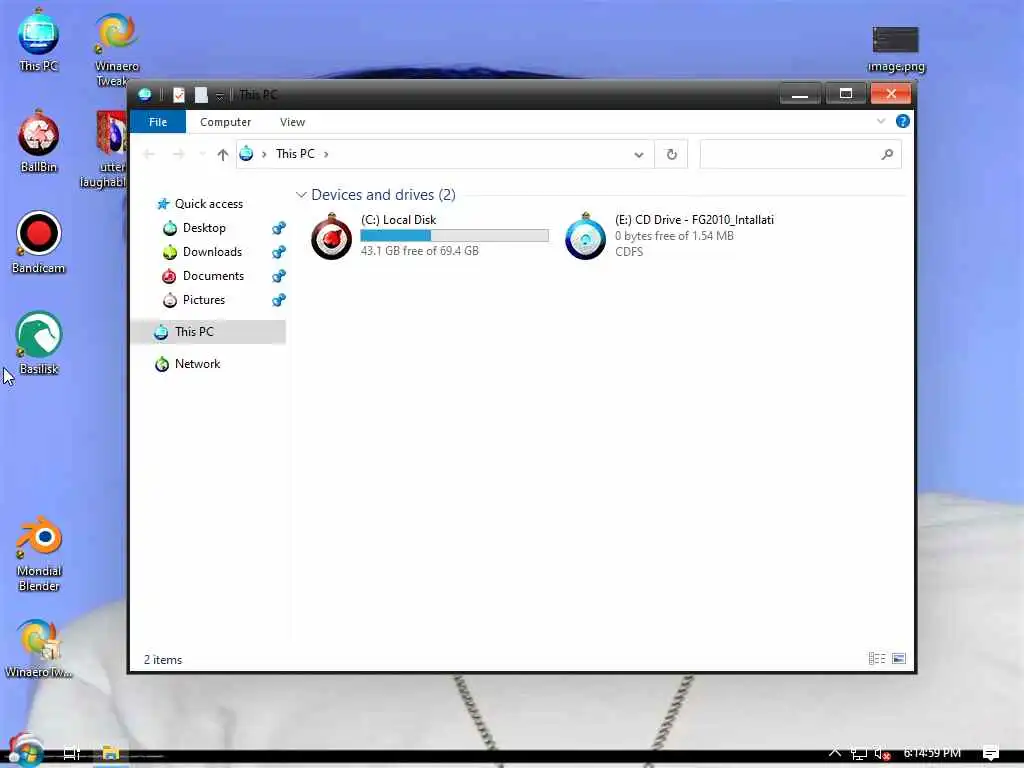
Task: Click the New folder quick access toolbar icon
Action: click(x=201, y=95)
